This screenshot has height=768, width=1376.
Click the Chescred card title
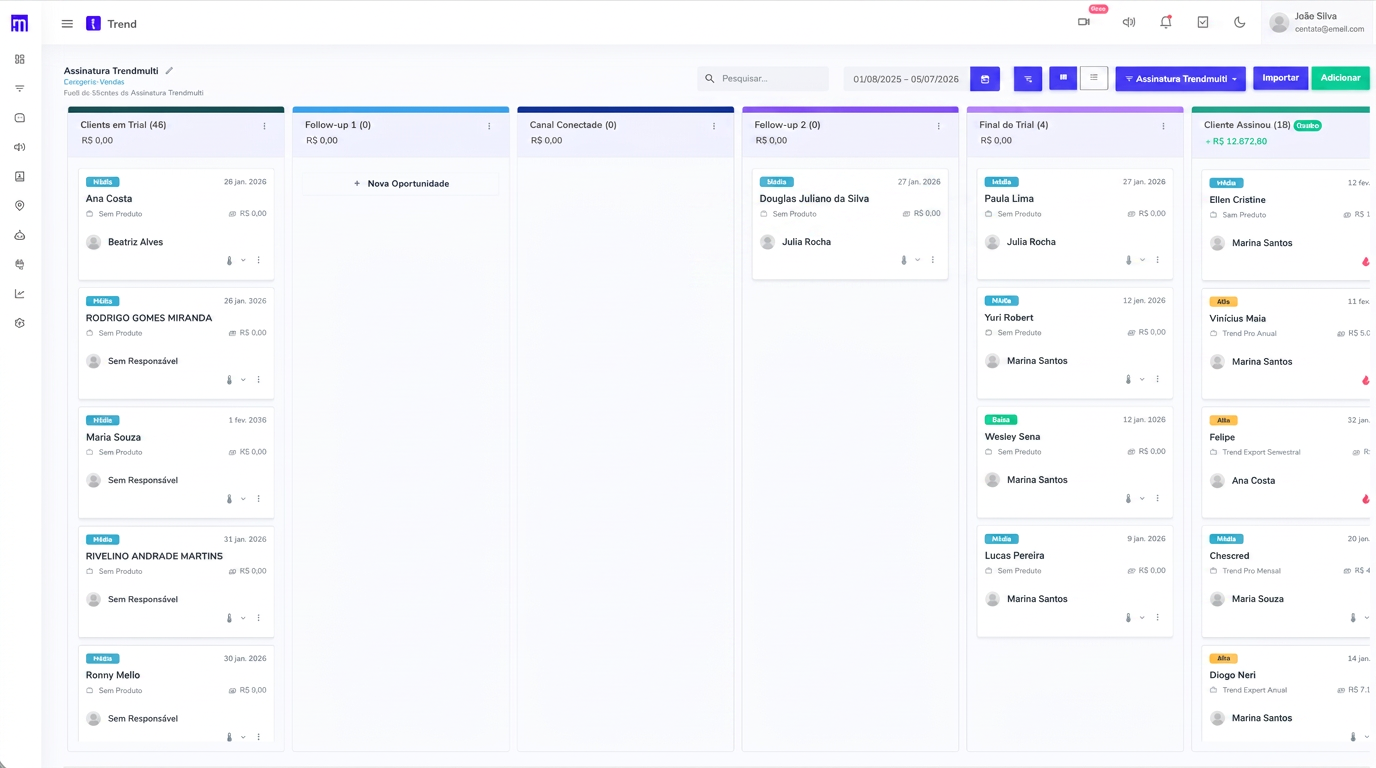coord(1229,556)
